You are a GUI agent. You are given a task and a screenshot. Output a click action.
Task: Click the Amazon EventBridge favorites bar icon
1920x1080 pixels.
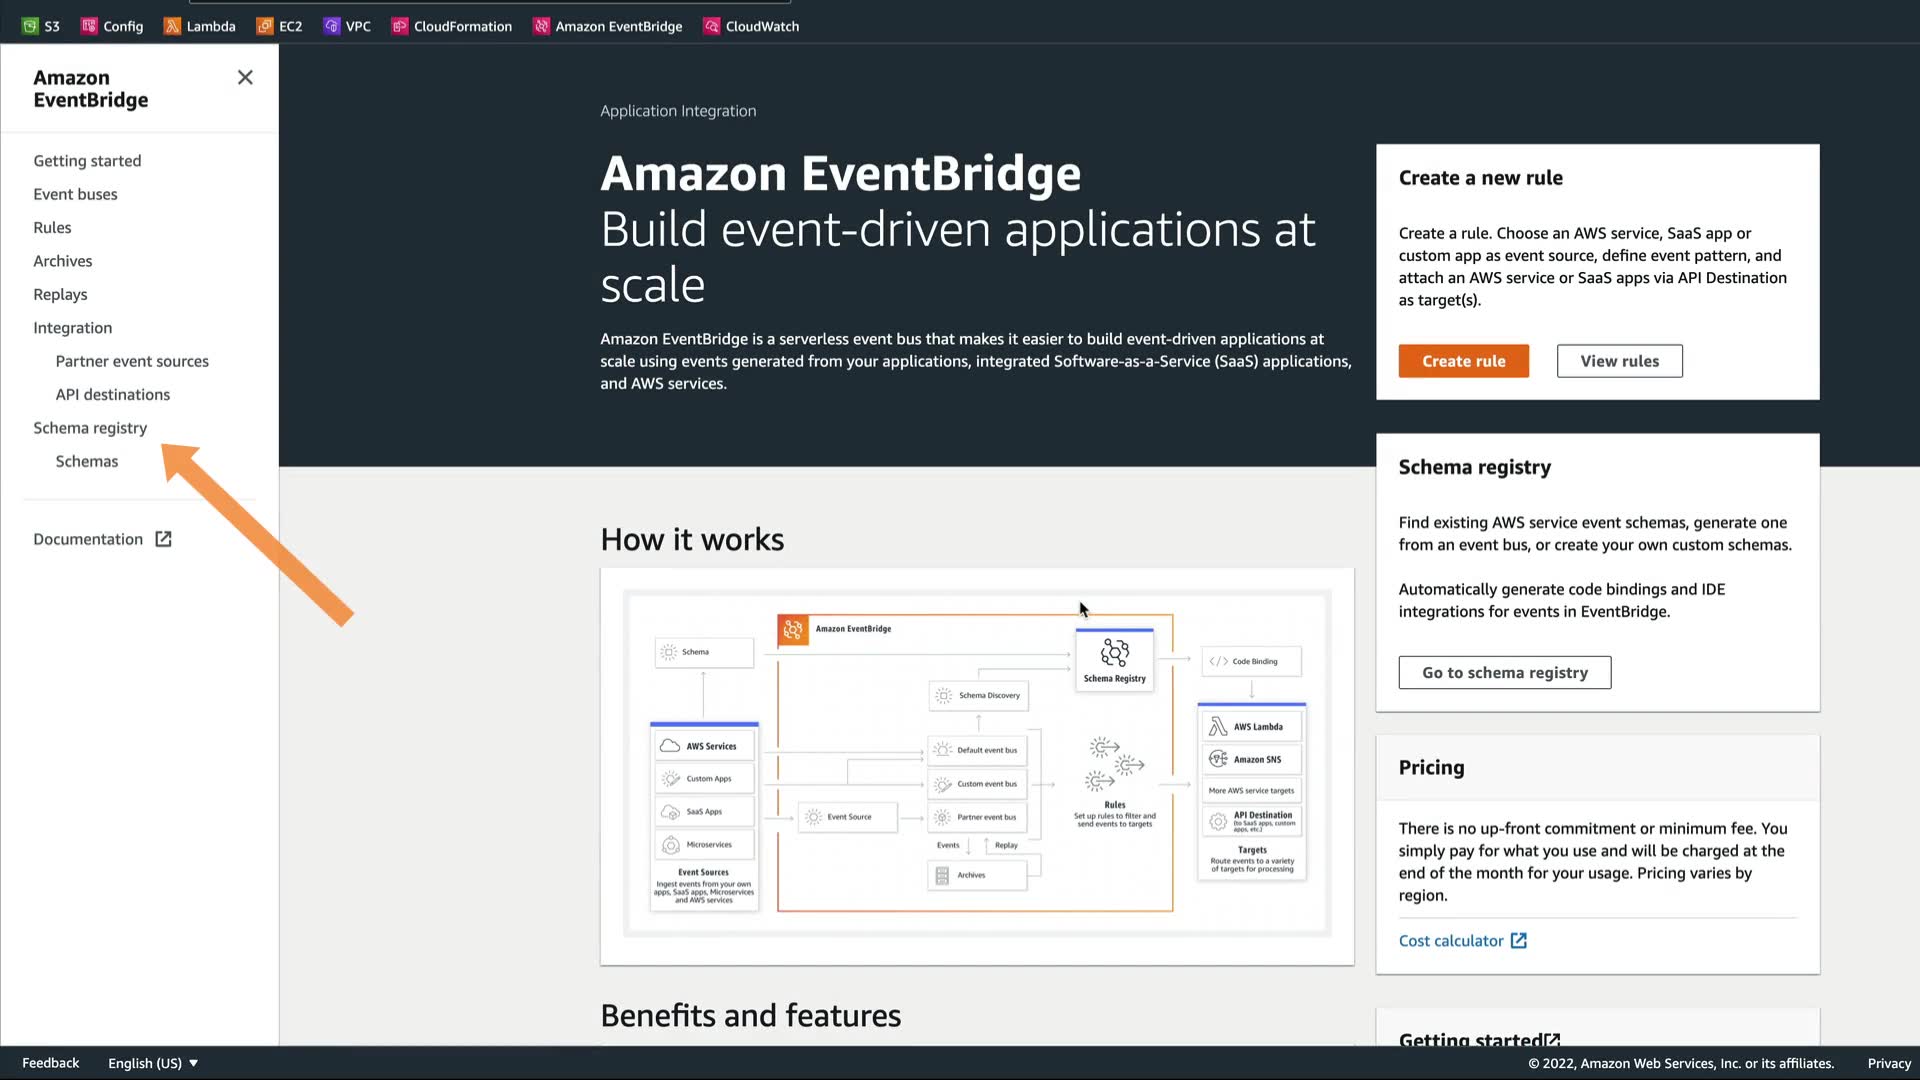coord(541,26)
